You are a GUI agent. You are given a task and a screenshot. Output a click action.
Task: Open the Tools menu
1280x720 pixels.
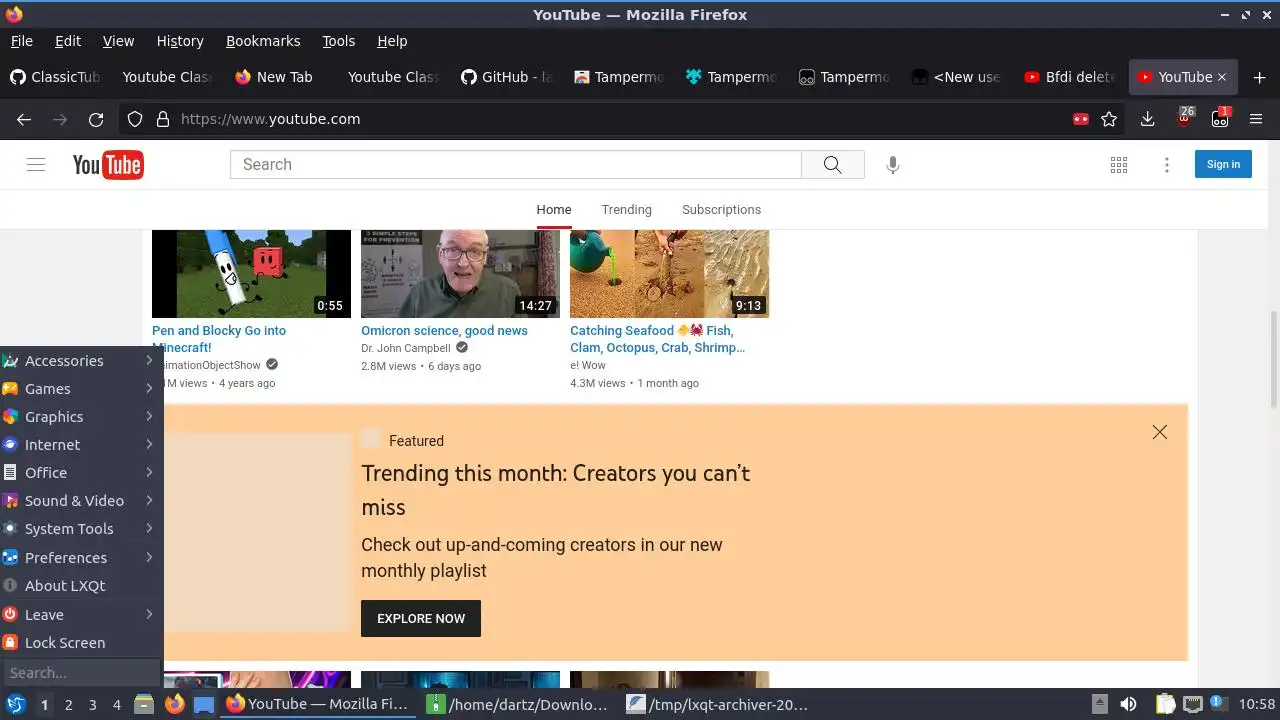pos(338,41)
